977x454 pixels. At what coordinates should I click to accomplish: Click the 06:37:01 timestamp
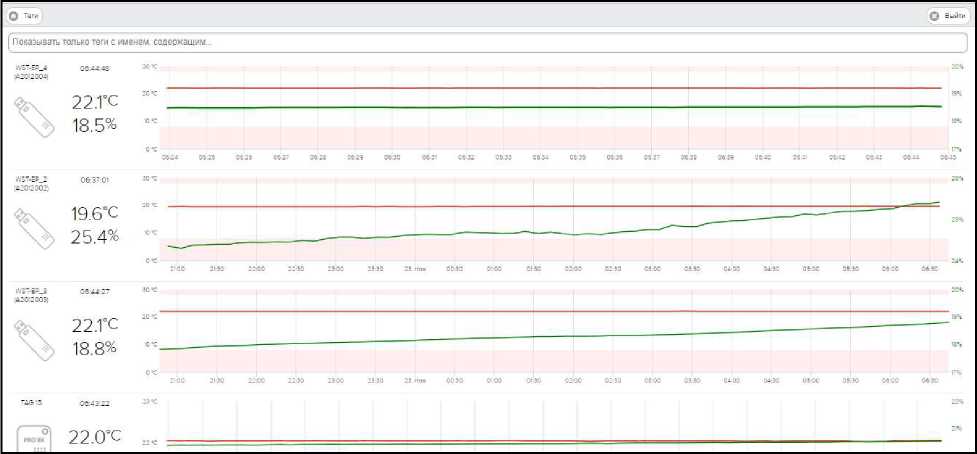click(95, 180)
